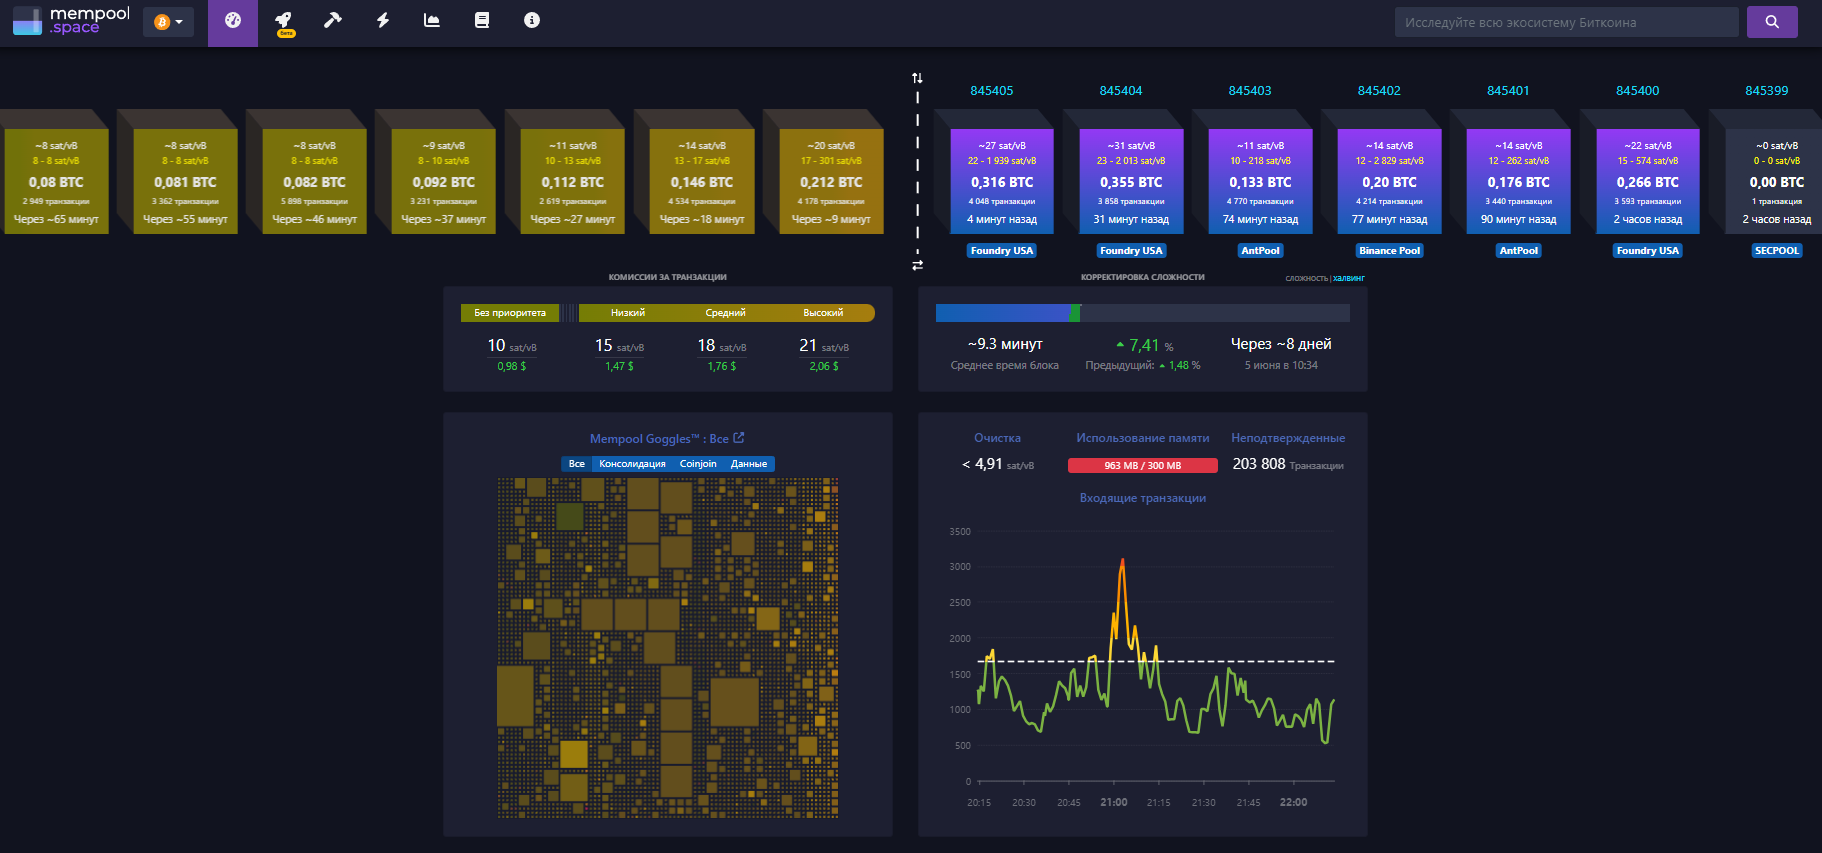Viewport: 1822px width, 853px height.
Task: Select the Данные goggles filter
Action: [x=749, y=464]
